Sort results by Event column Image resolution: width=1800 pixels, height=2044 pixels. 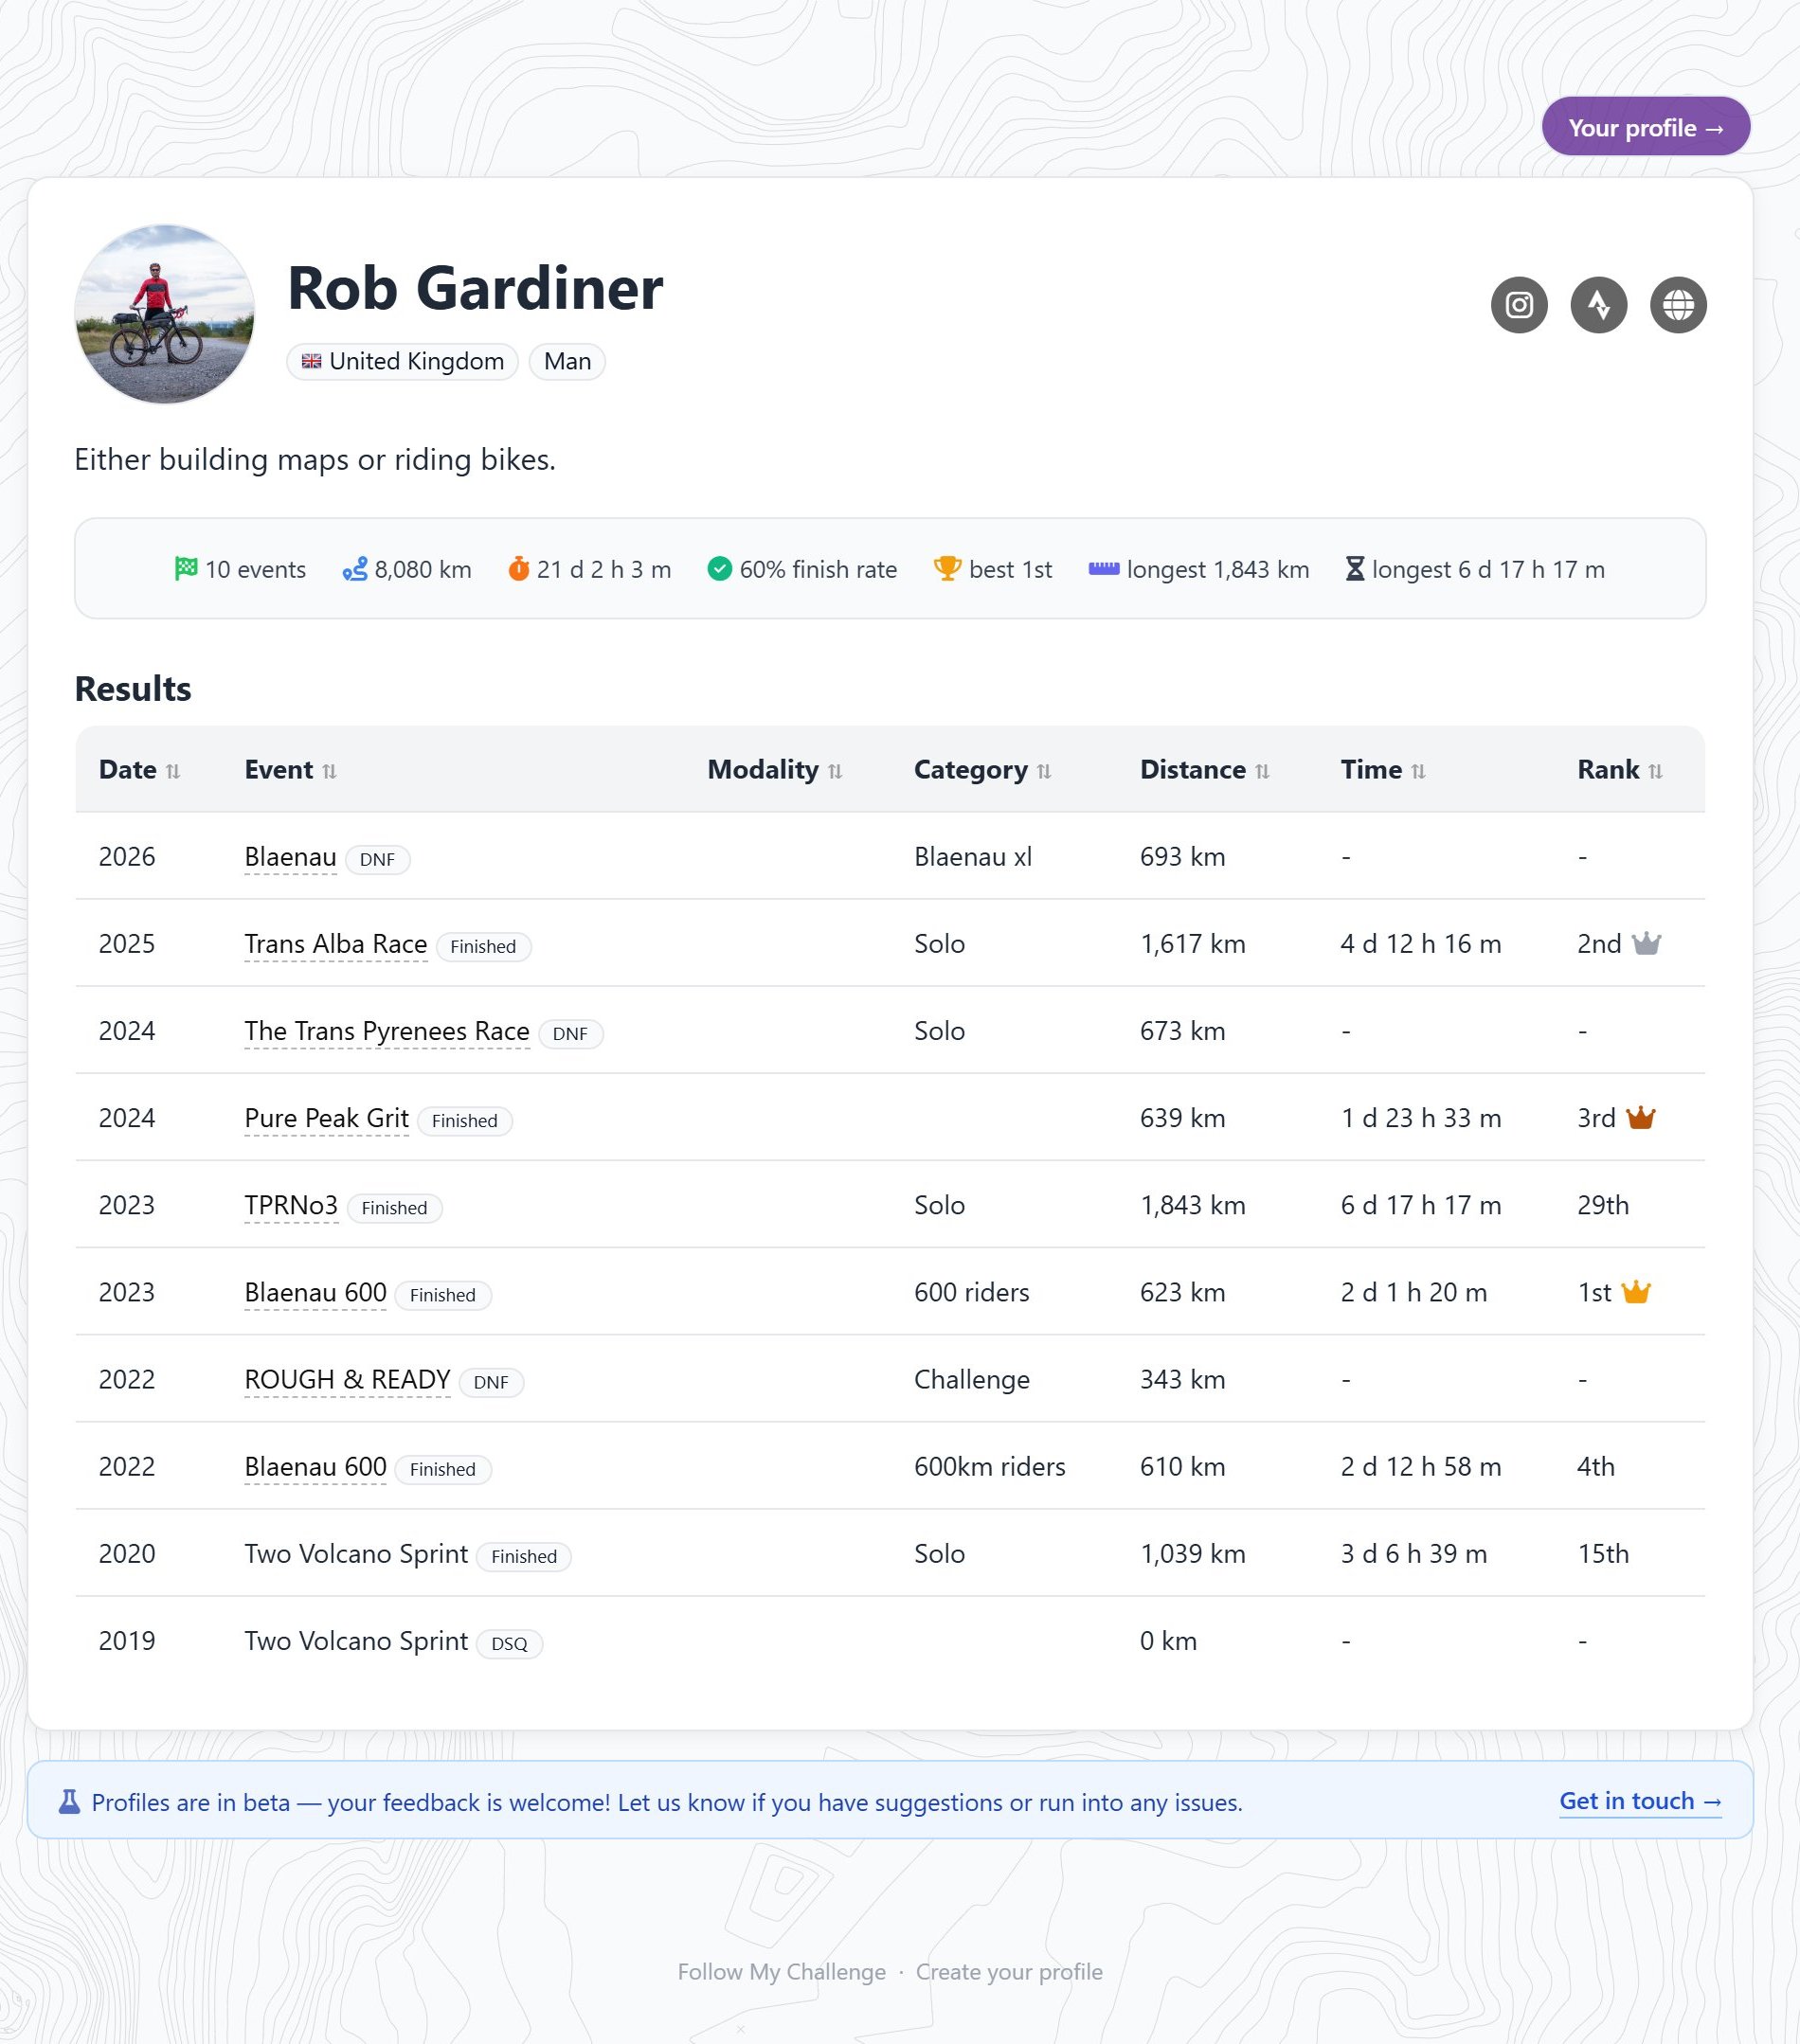(x=290, y=770)
